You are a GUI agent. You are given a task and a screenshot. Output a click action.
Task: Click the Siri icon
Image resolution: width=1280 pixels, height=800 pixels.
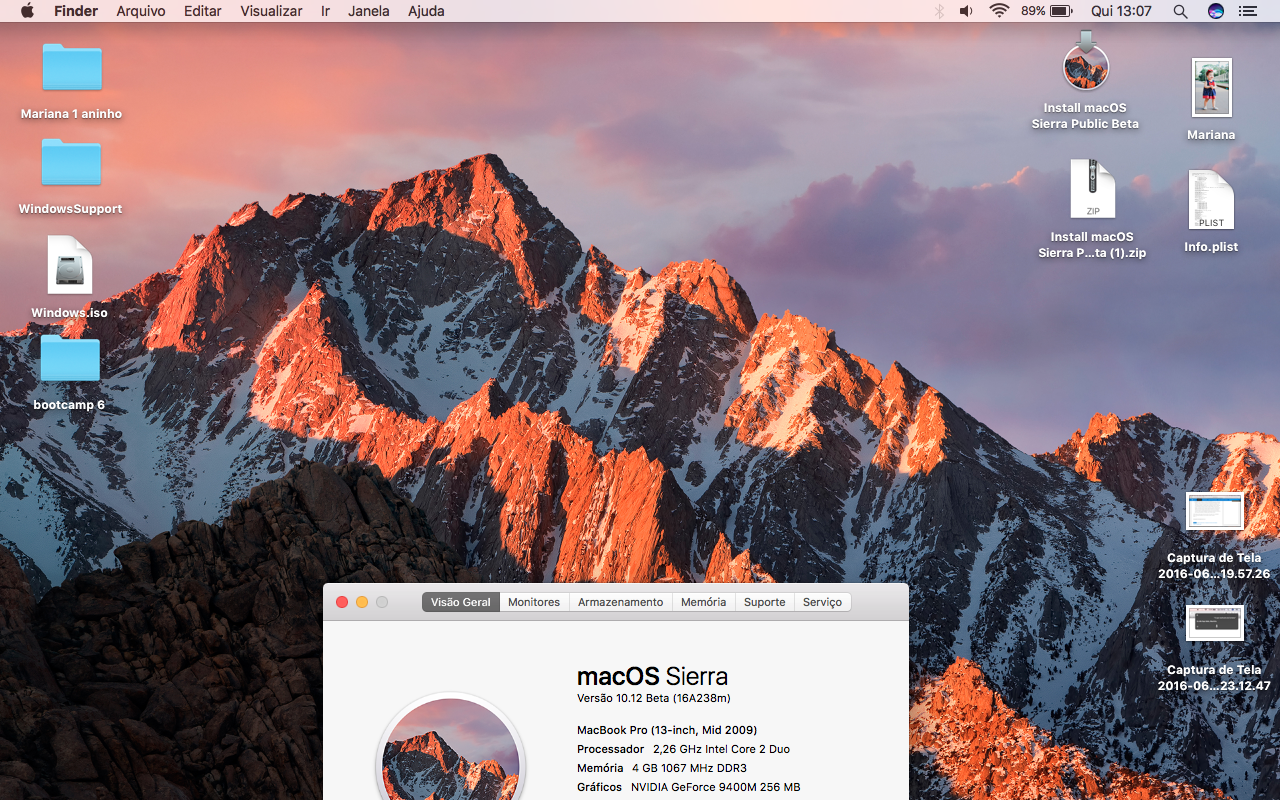click(1216, 11)
